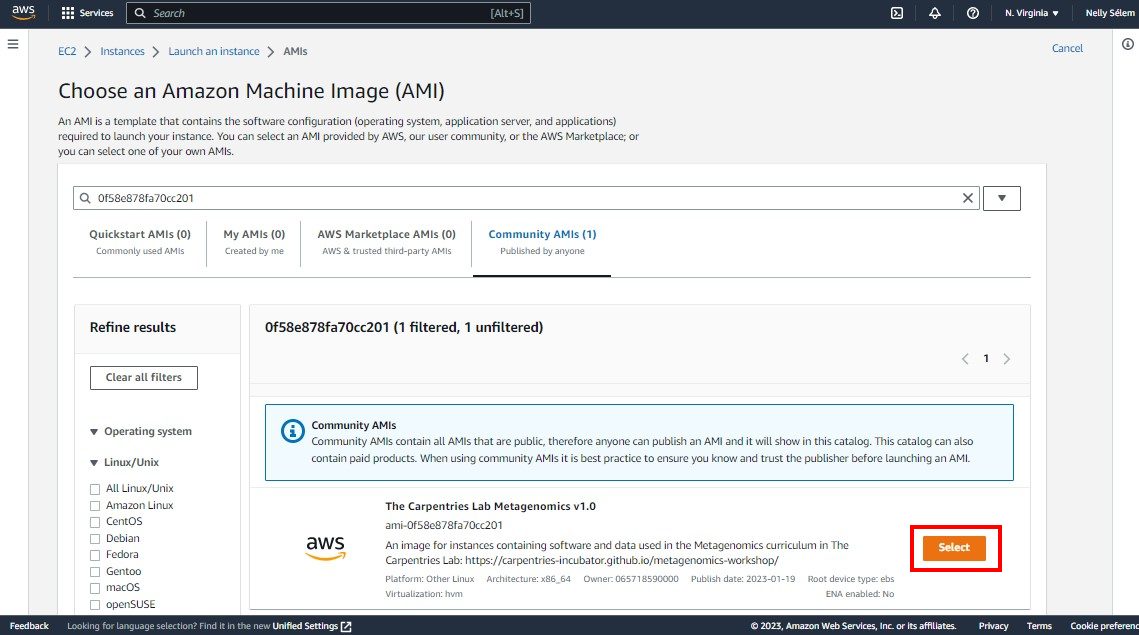The image size is (1139, 635).
Task: Click the Community AMIs info circle icon
Action: pos(291,431)
